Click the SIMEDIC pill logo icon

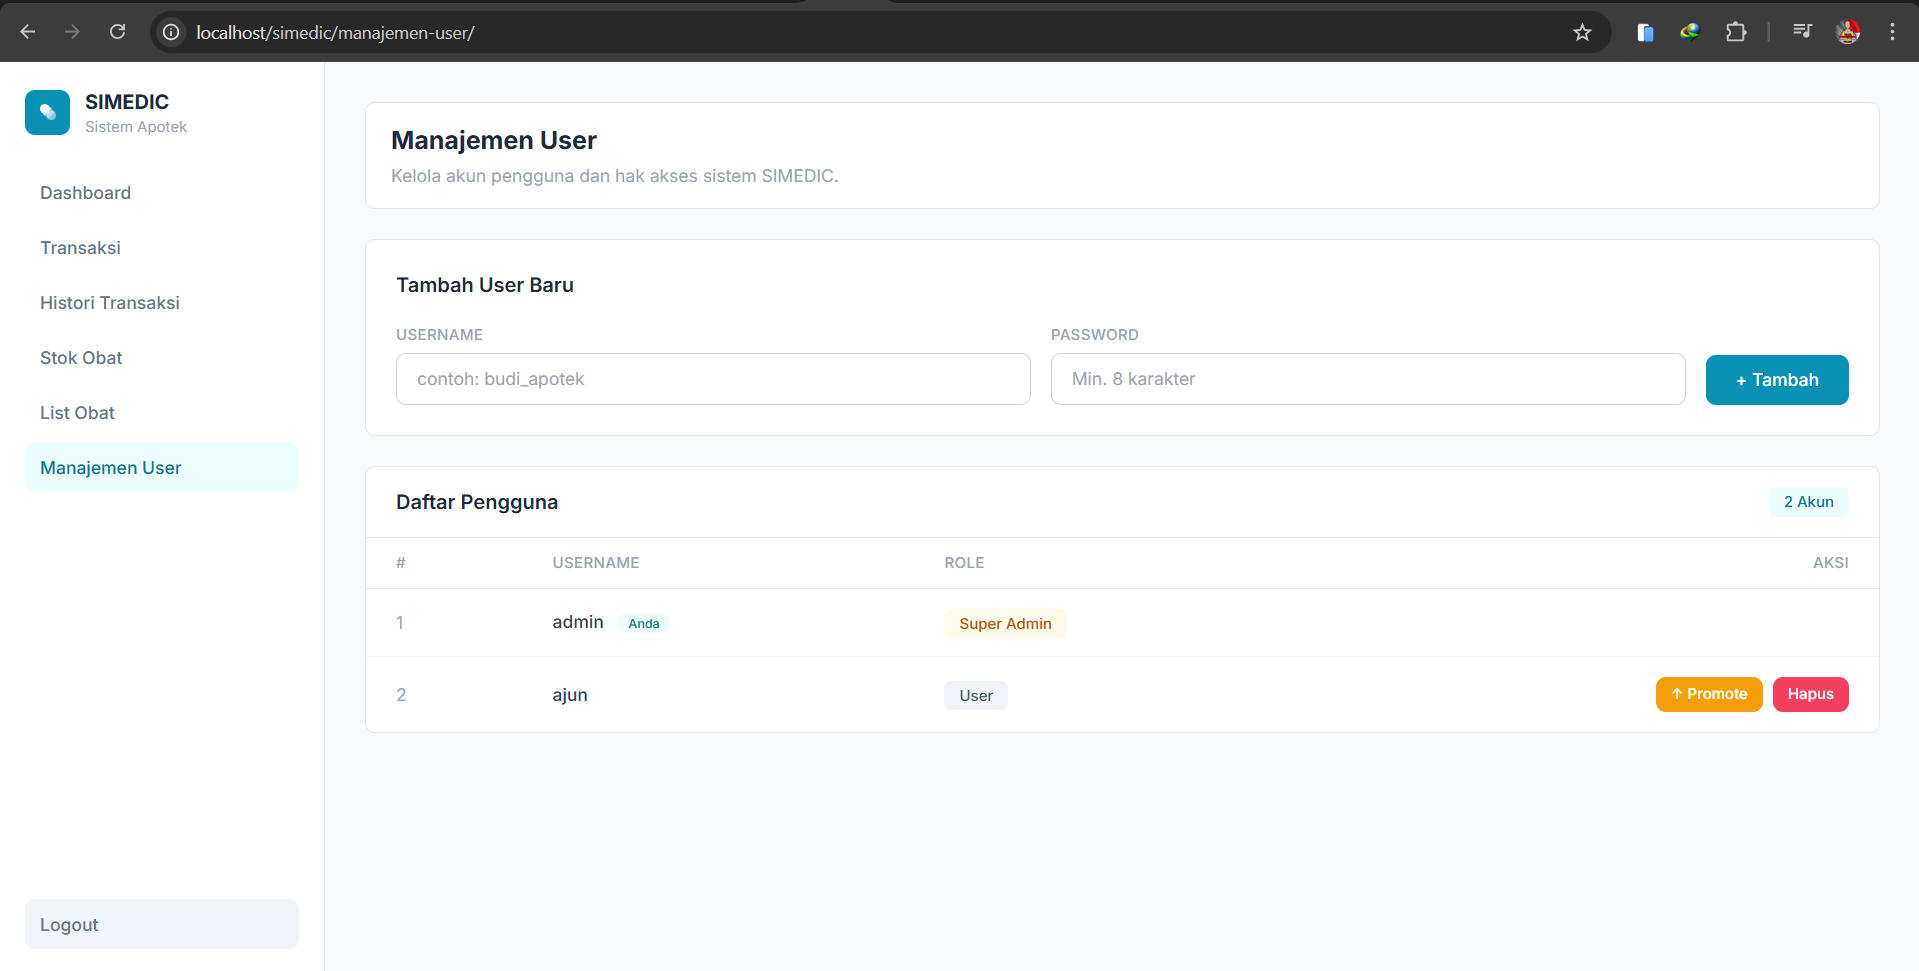coord(47,113)
